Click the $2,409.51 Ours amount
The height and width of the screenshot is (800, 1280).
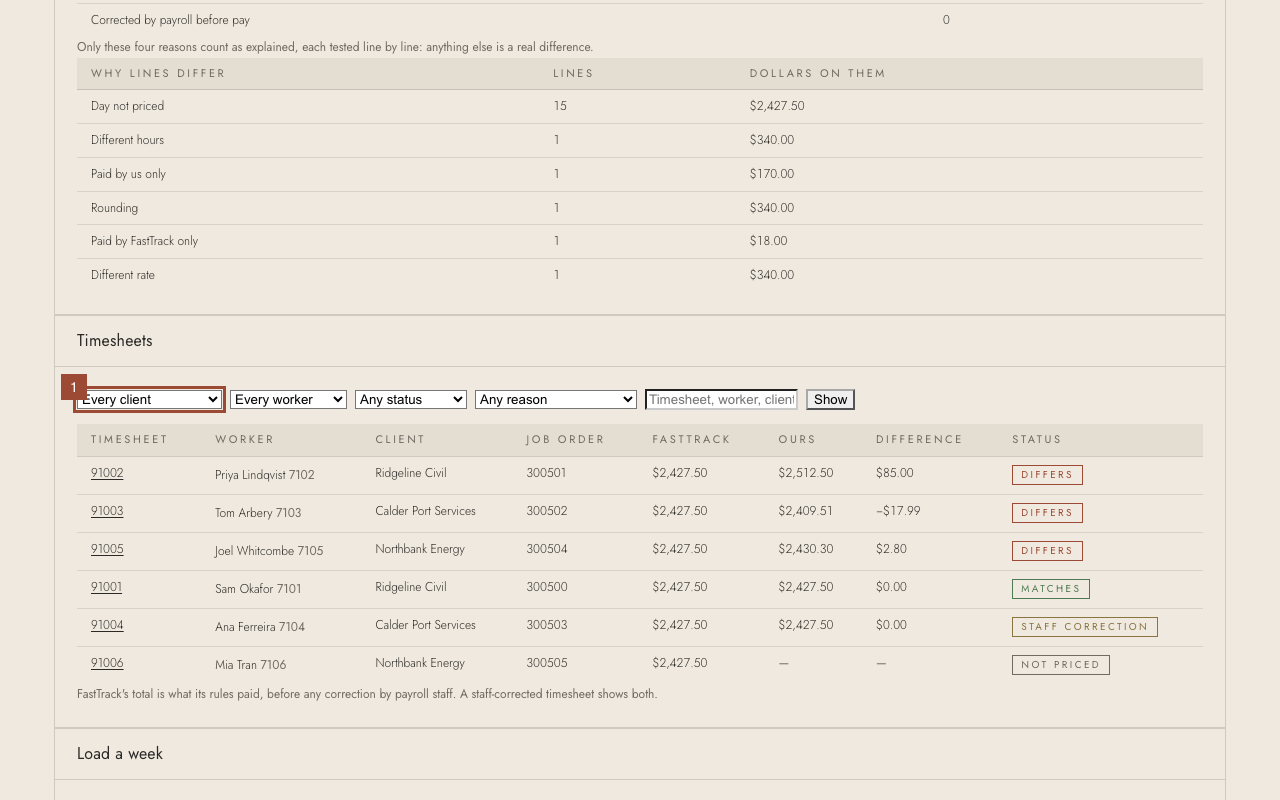point(806,511)
